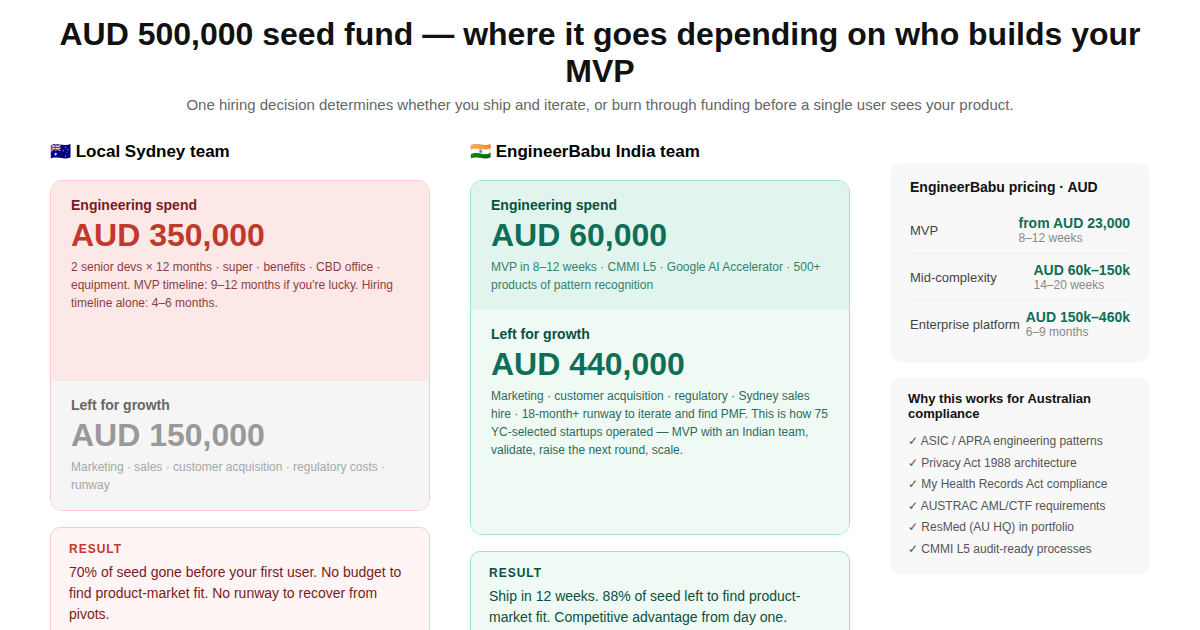Click the AUD 60,000 engineering spend figure
The height and width of the screenshot is (630, 1200).
pyautogui.click(x=579, y=235)
